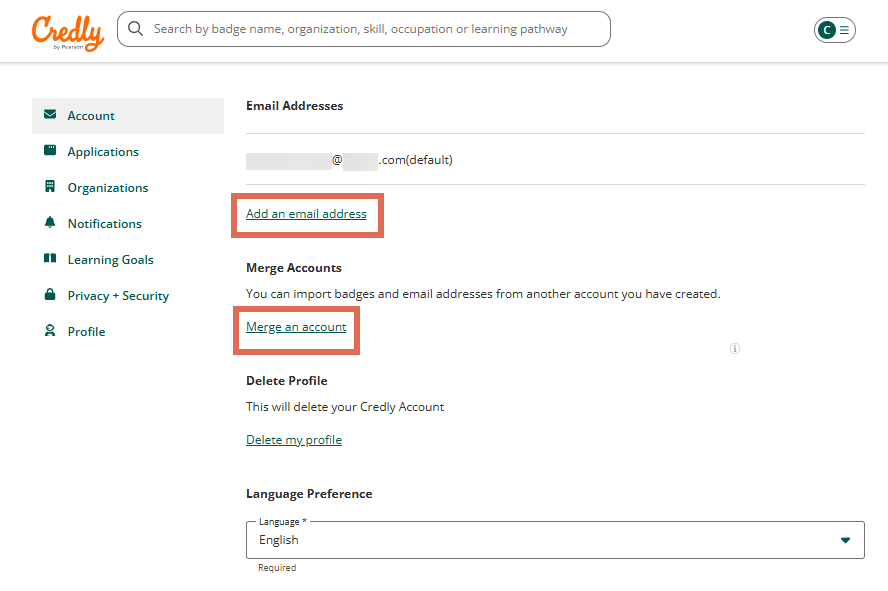Screen dimensions: 888x591
Task: Click the Learning Goals book icon
Action: tap(50, 259)
